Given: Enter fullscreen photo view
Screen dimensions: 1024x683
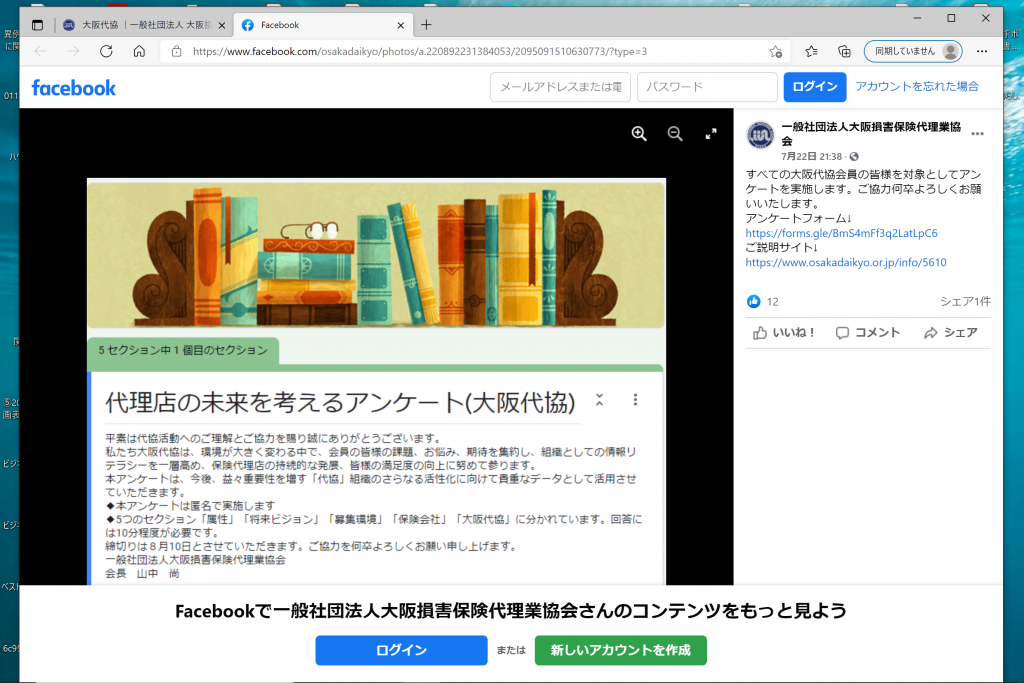Looking at the screenshot, I should (x=711, y=134).
